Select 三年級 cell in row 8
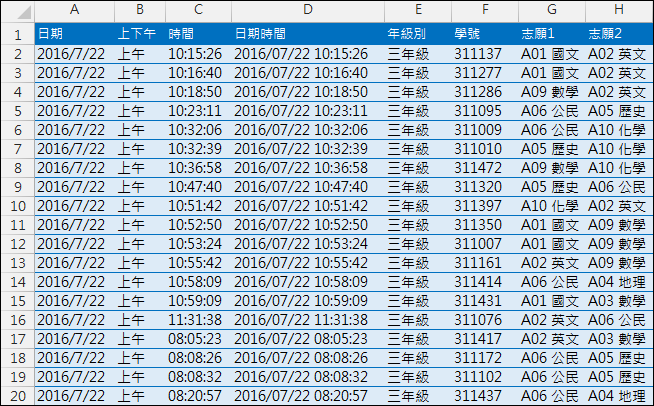The width and height of the screenshot is (654, 406). point(418,168)
